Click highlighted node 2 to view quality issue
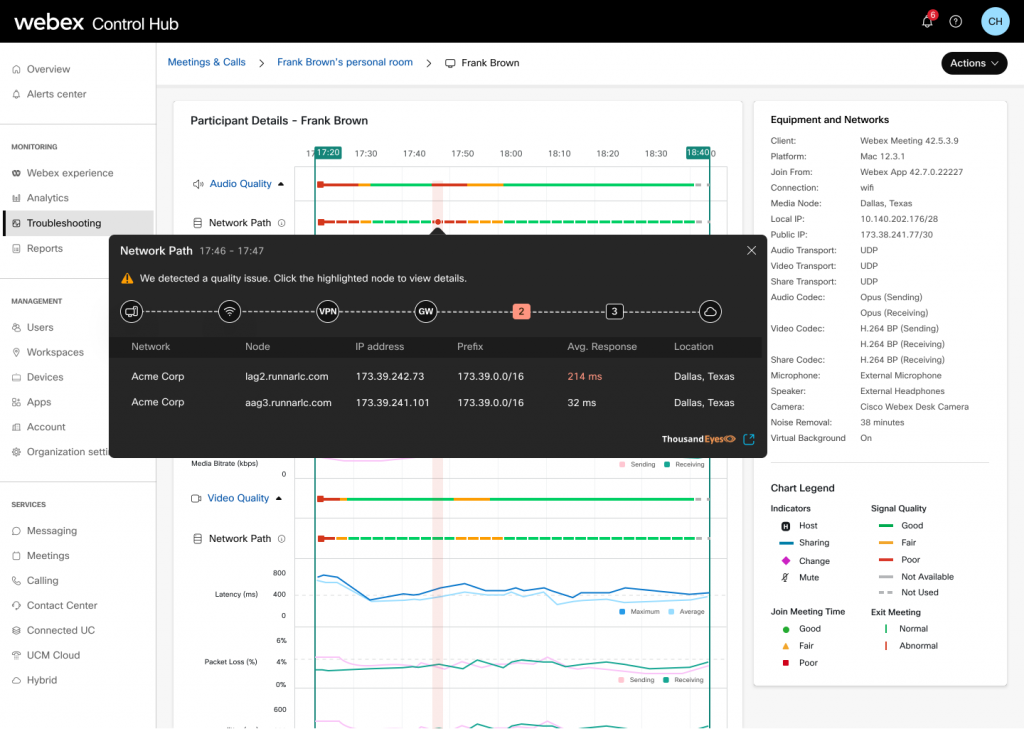This screenshot has width=1024, height=729. 521,311
